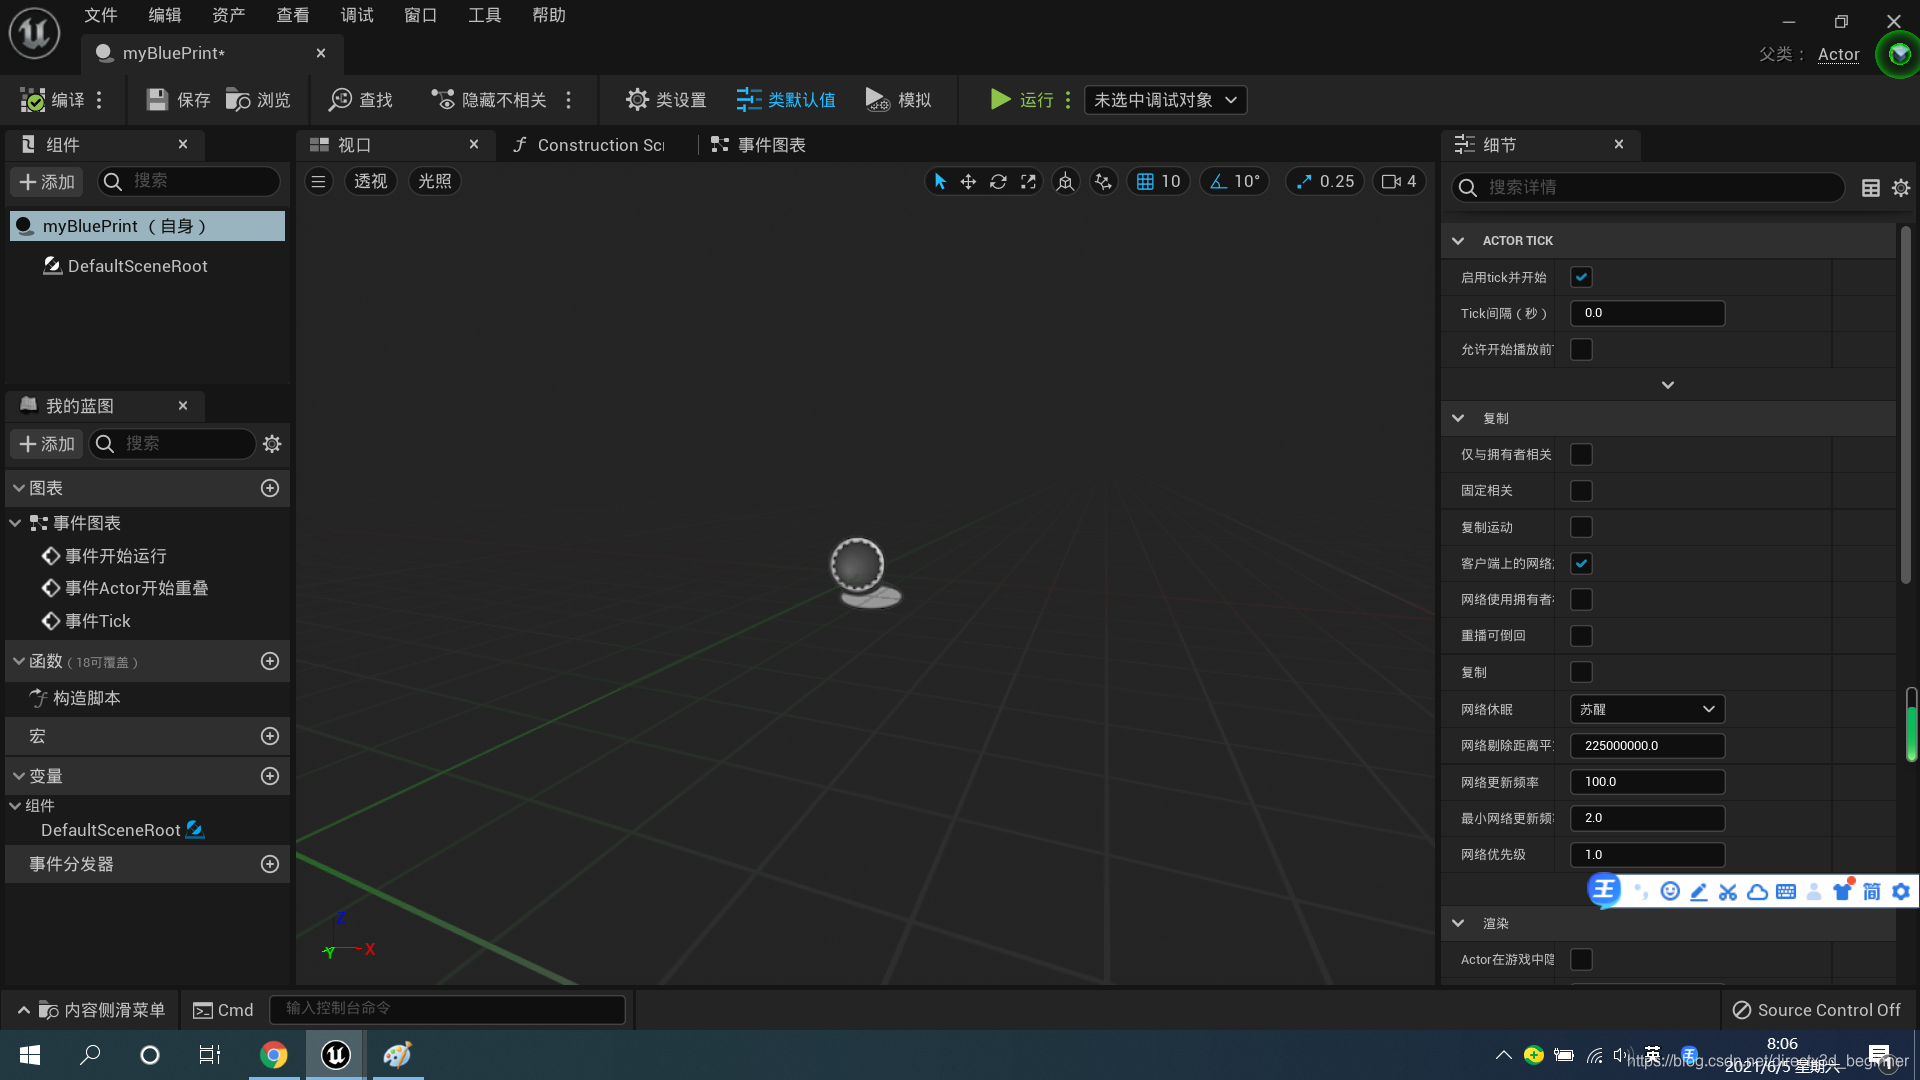Screen dimensions: 1920x1080
Task: Select the rotate tool in viewport toolbar
Action: coord(998,182)
